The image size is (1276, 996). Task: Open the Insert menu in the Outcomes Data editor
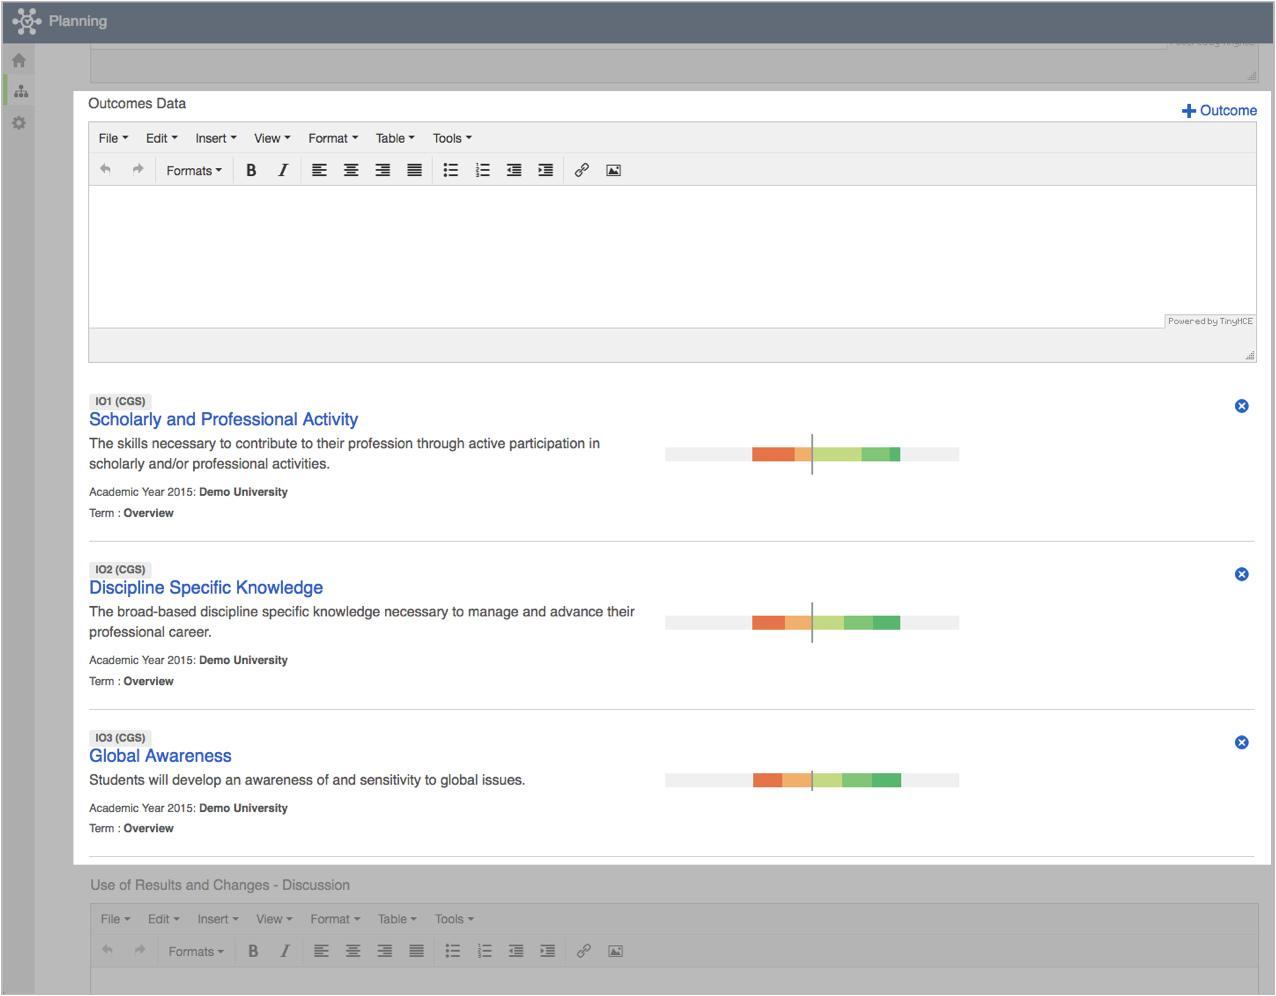216,138
